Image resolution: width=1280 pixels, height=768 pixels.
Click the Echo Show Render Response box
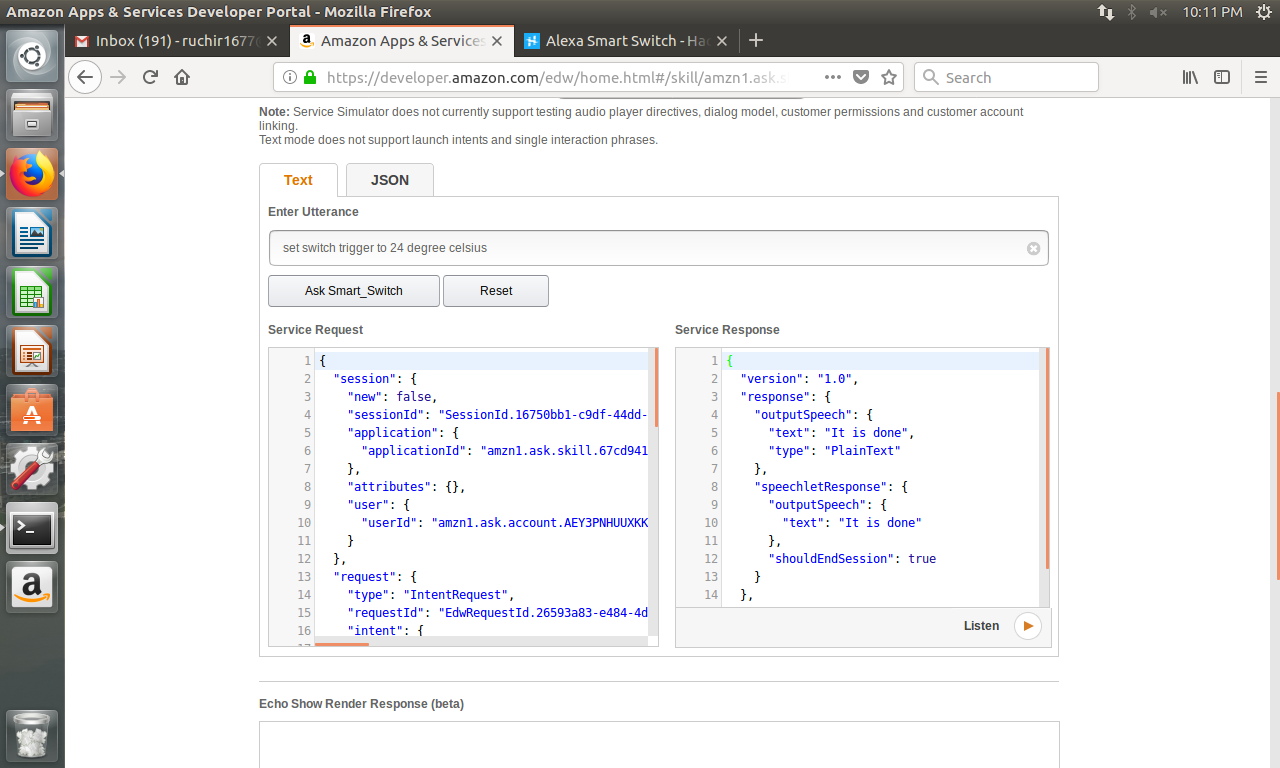click(x=659, y=744)
